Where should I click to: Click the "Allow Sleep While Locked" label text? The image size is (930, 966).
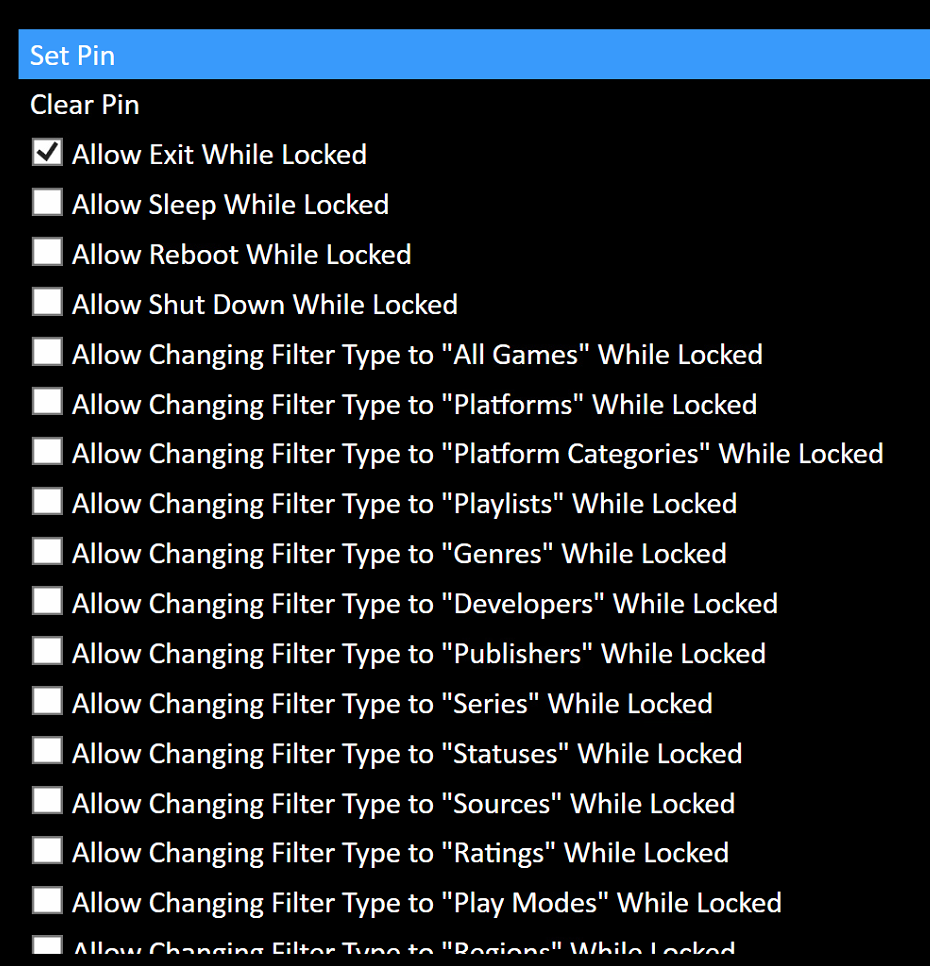(x=230, y=205)
